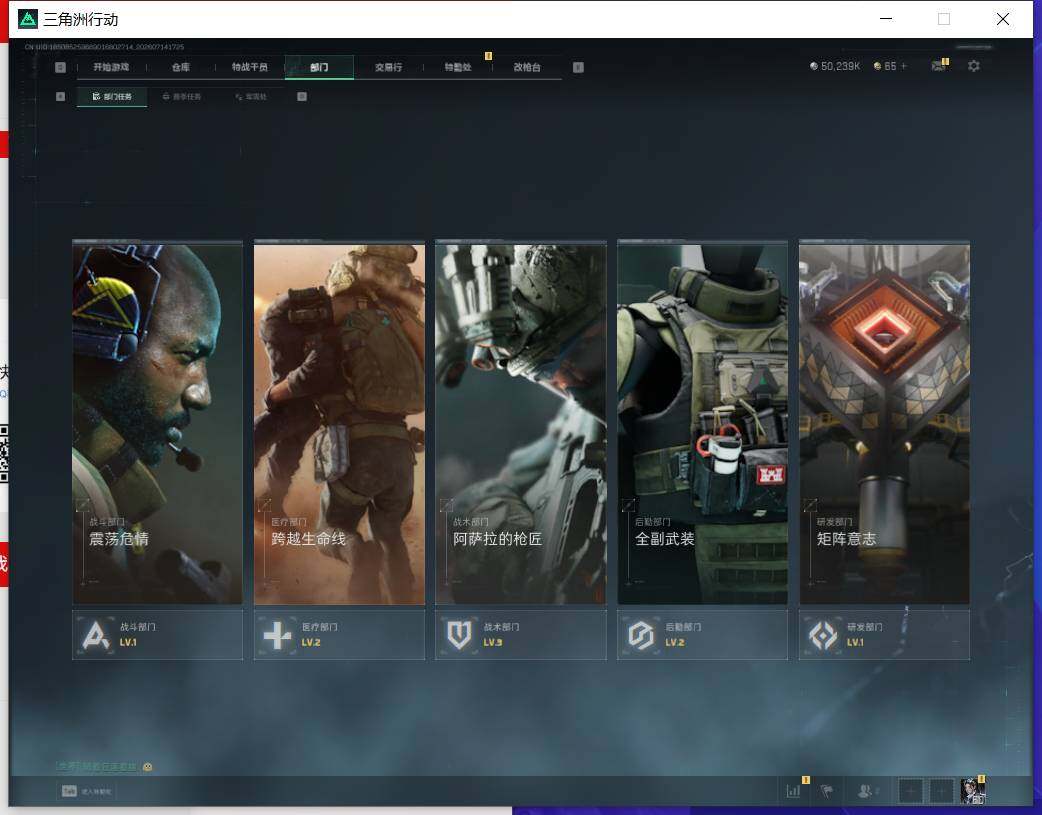Open the flag icon in the bottom bar
The width and height of the screenshot is (1042, 815).
coord(827,791)
